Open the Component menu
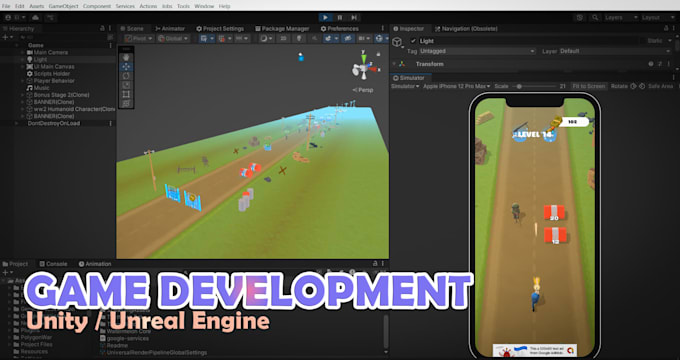The height and width of the screenshot is (360, 680). pyautogui.click(x=97, y=6)
